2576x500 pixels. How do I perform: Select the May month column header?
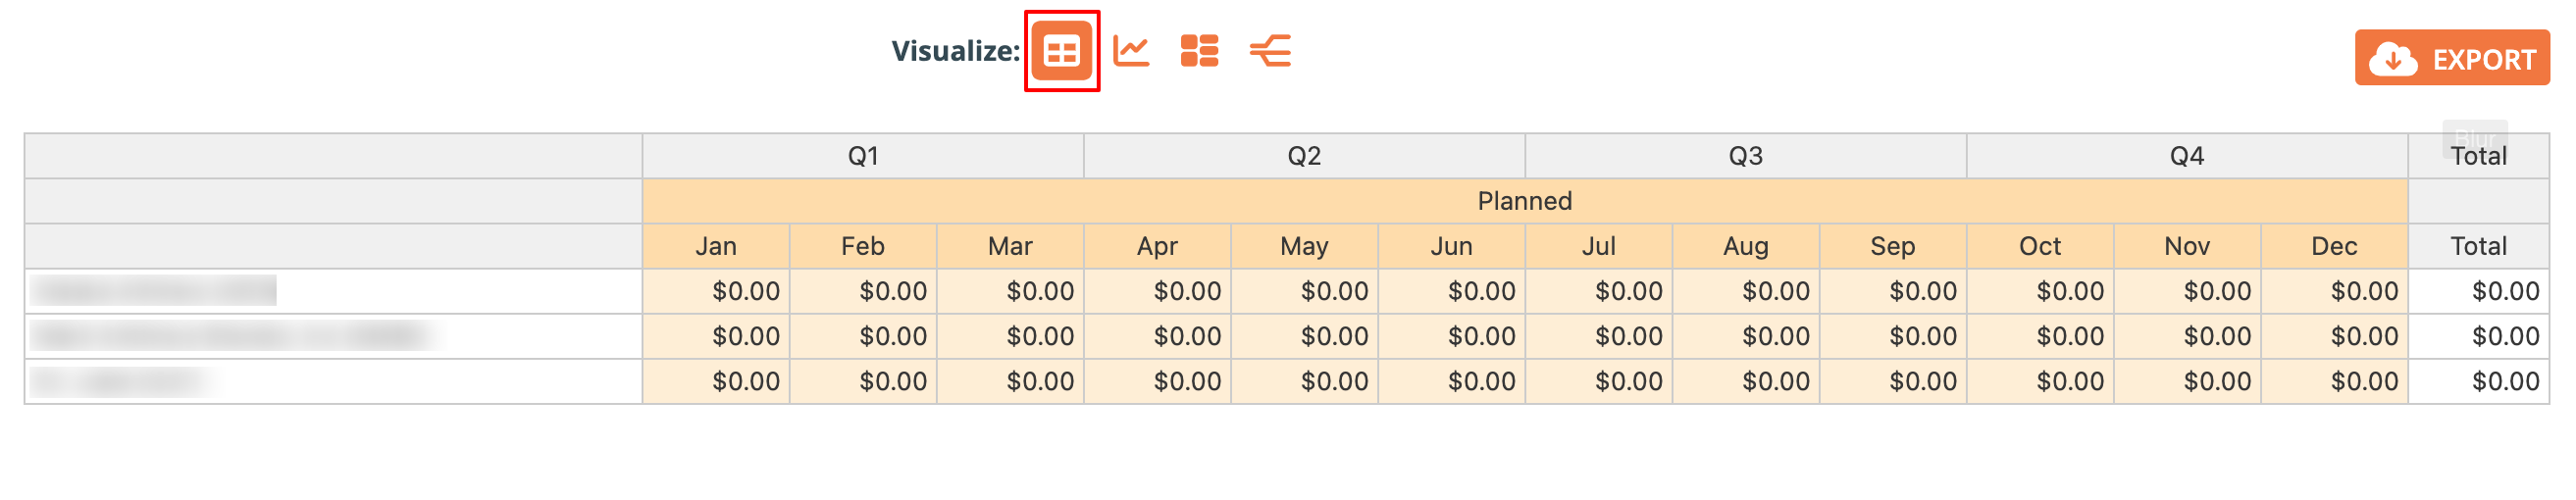1304,246
